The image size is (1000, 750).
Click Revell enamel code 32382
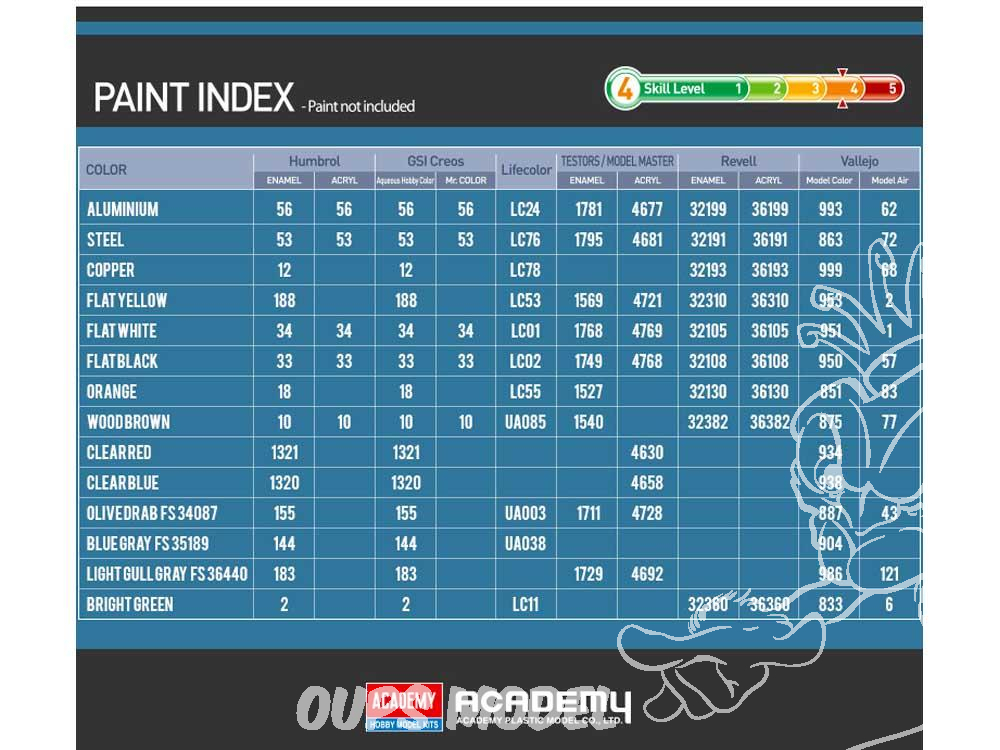(708, 422)
